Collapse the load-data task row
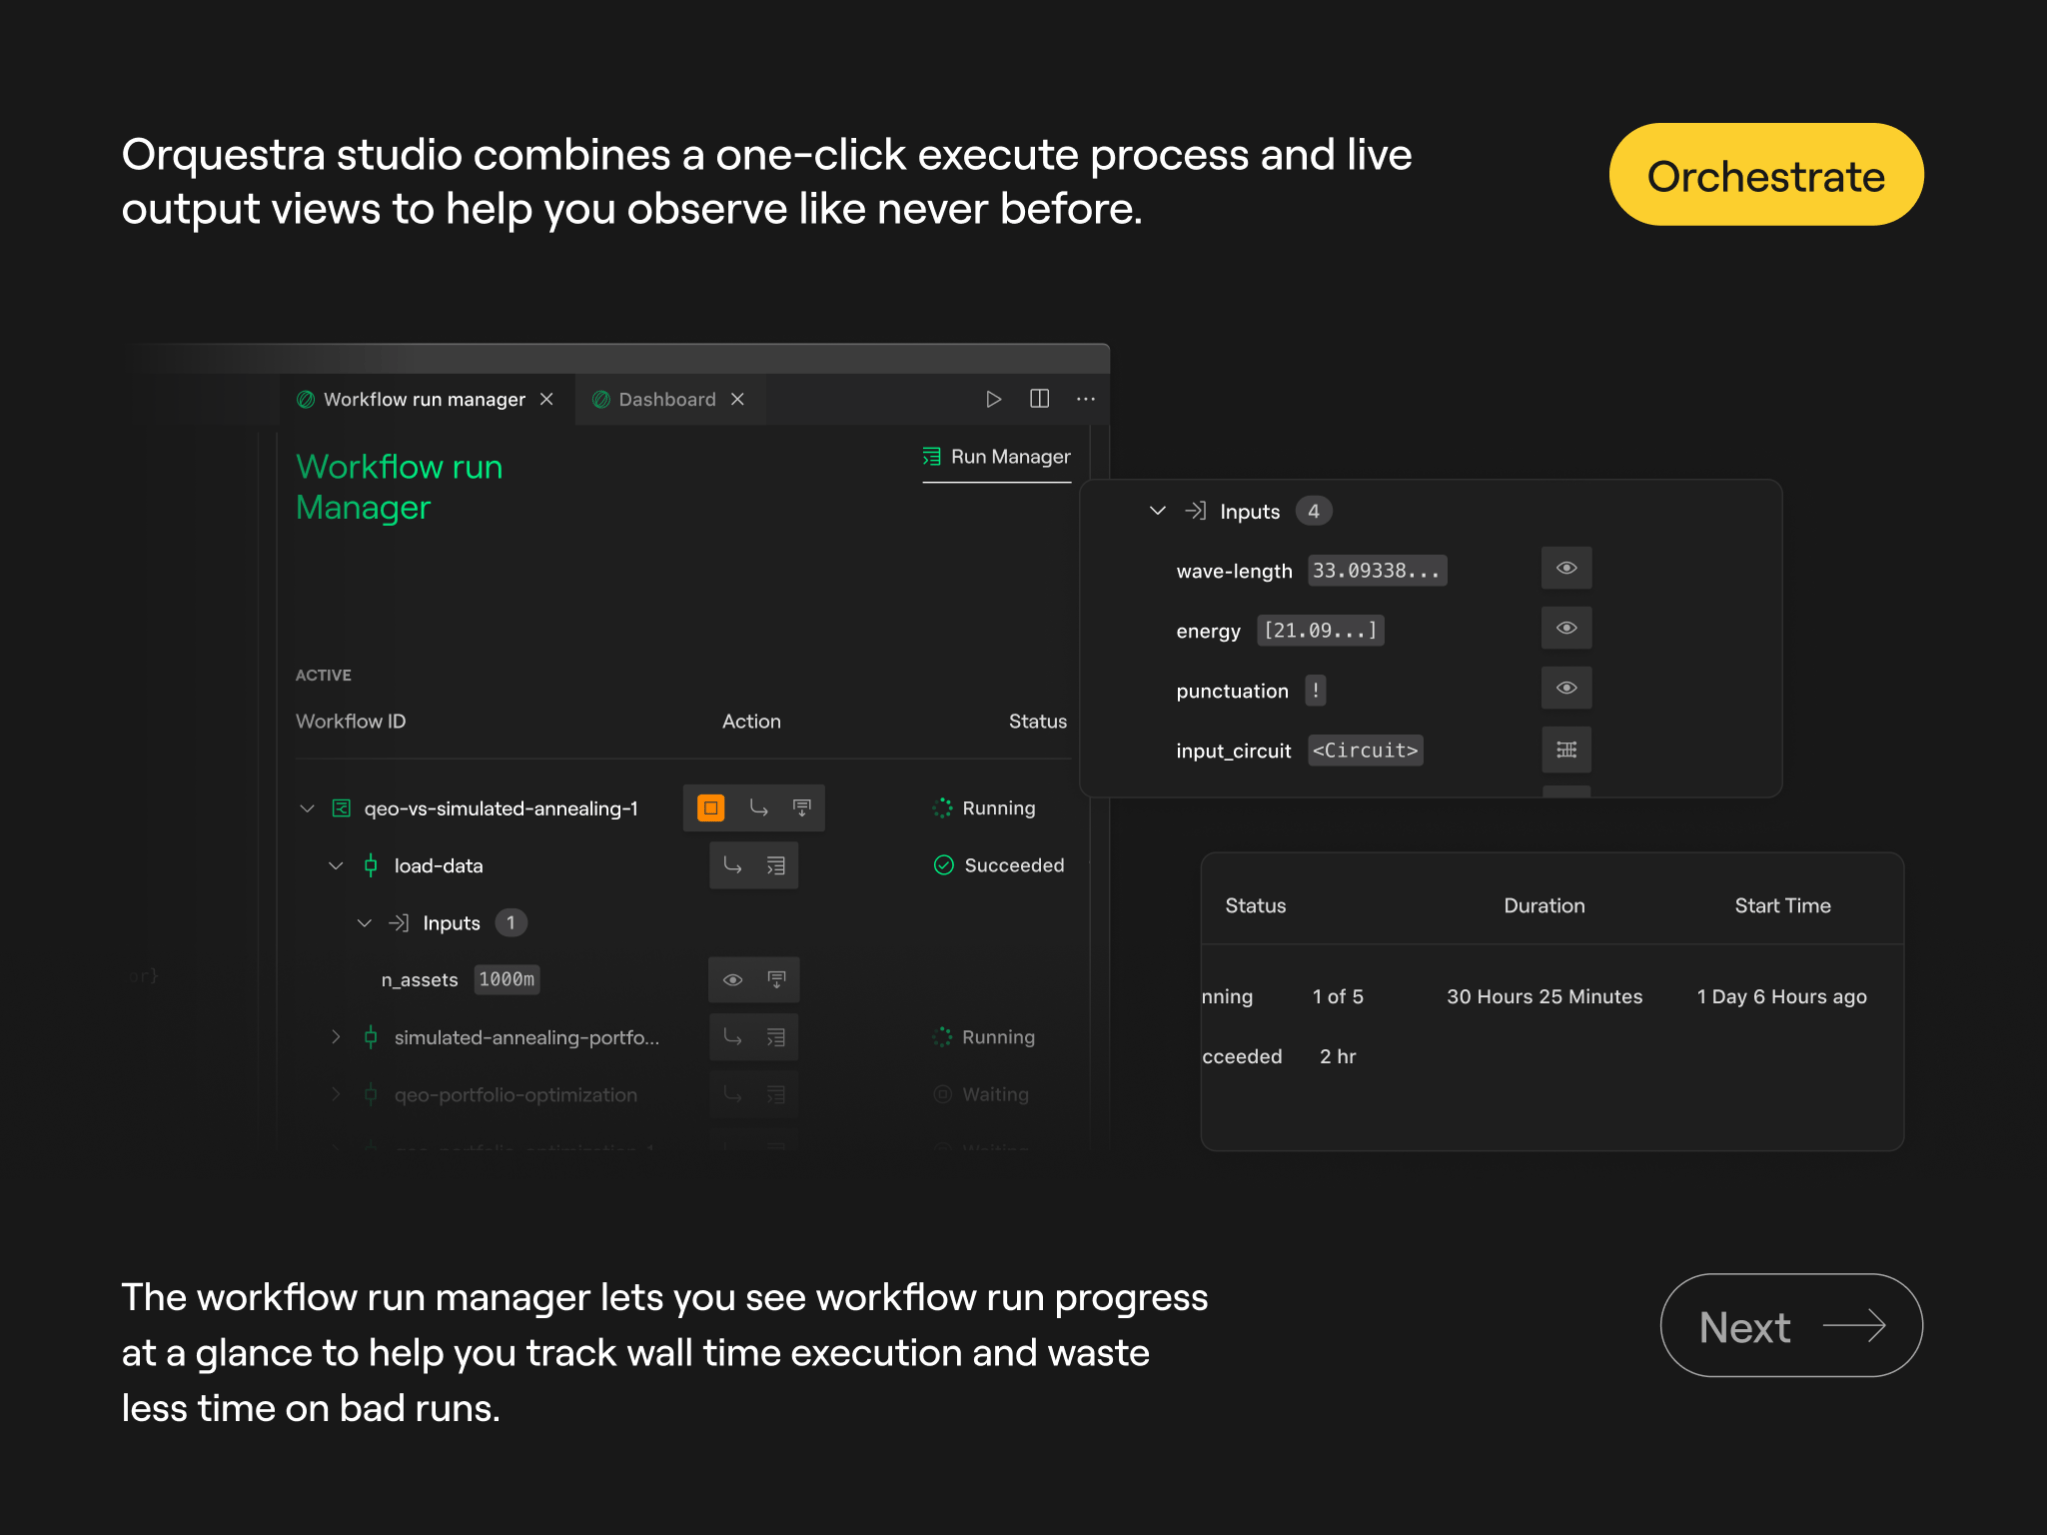 [336, 865]
